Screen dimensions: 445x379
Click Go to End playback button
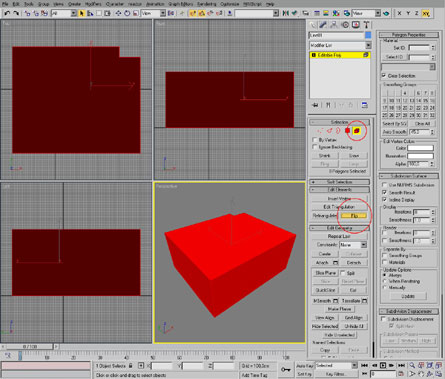(x=401, y=366)
